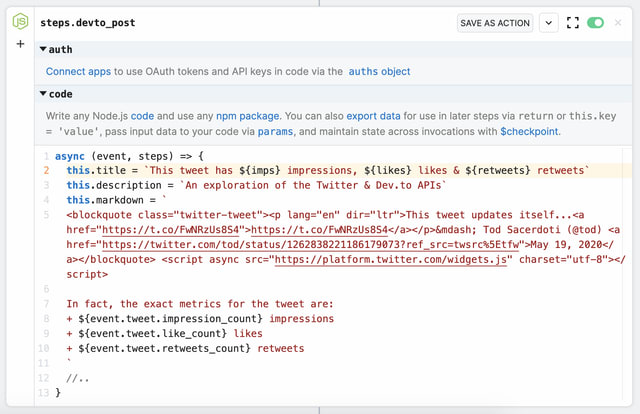Click the twitter.com/tod/status URL in code
The width and height of the screenshot is (640, 414).
coord(310,245)
